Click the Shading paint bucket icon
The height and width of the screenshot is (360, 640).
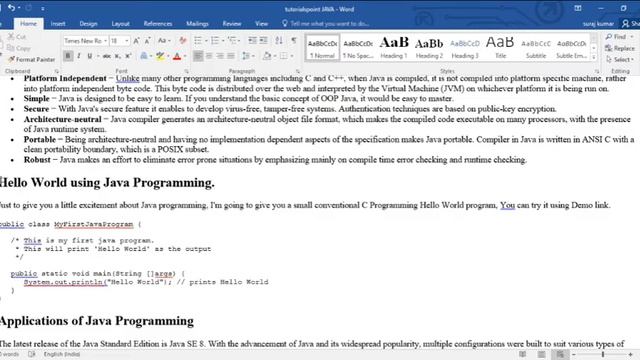pos(267,56)
